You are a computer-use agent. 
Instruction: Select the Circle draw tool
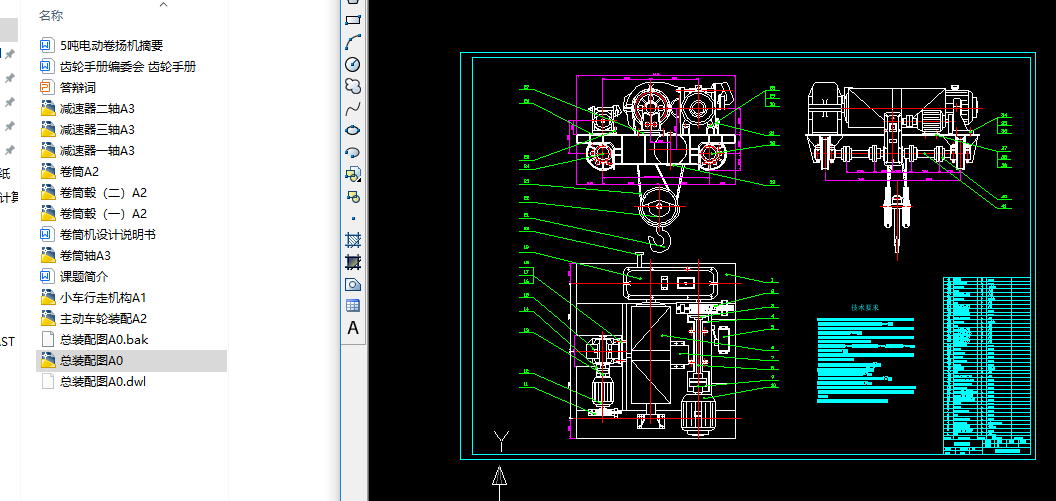point(353,65)
